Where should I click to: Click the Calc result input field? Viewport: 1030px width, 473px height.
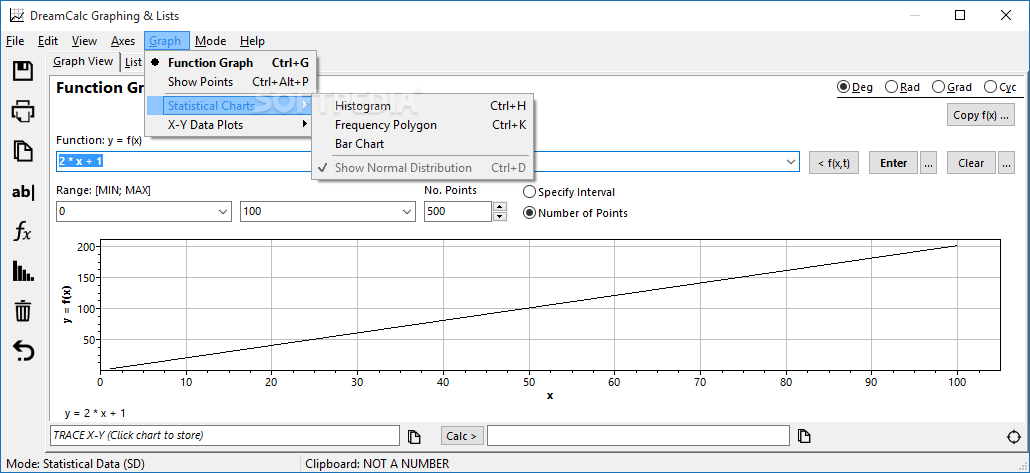tap(638, 436)
